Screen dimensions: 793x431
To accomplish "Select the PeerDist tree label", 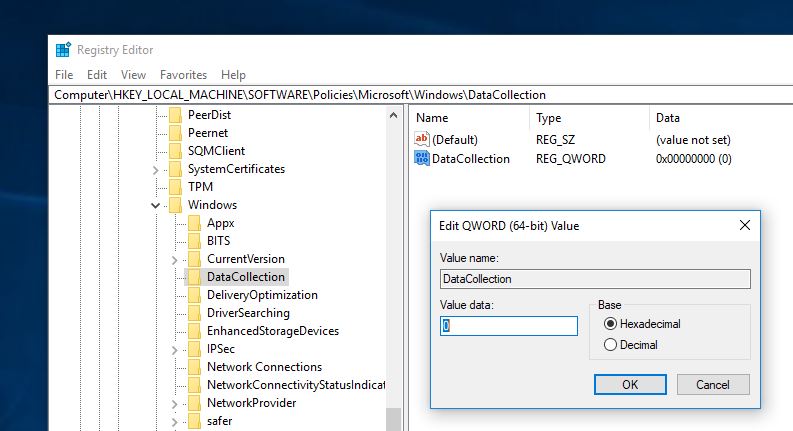I will pyautogui.click(x=209, y=115).
